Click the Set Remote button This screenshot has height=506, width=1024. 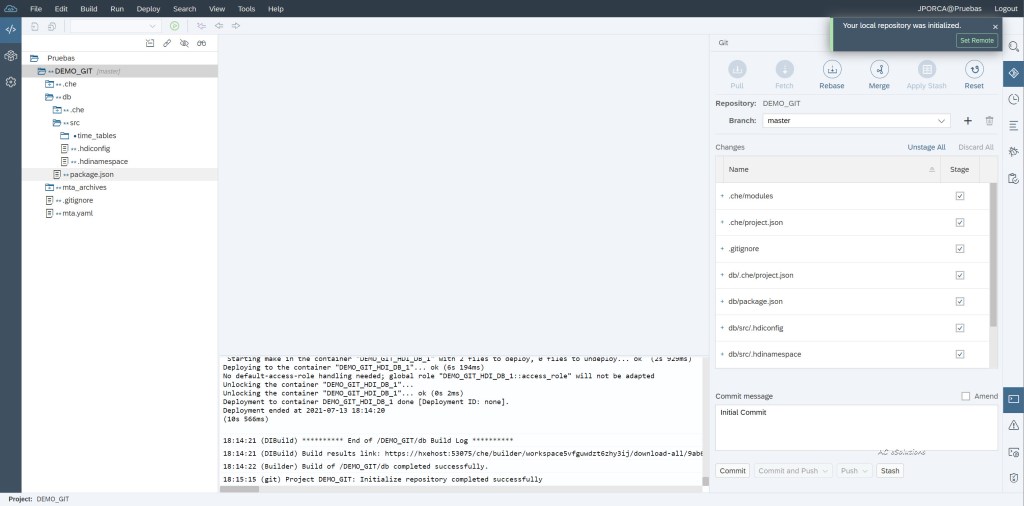pos(976,40)
